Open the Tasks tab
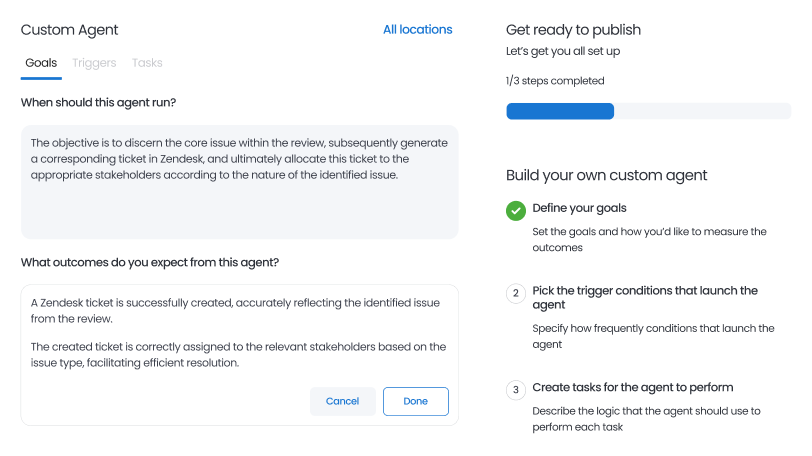The image size is (812, 456). point(147,63)
